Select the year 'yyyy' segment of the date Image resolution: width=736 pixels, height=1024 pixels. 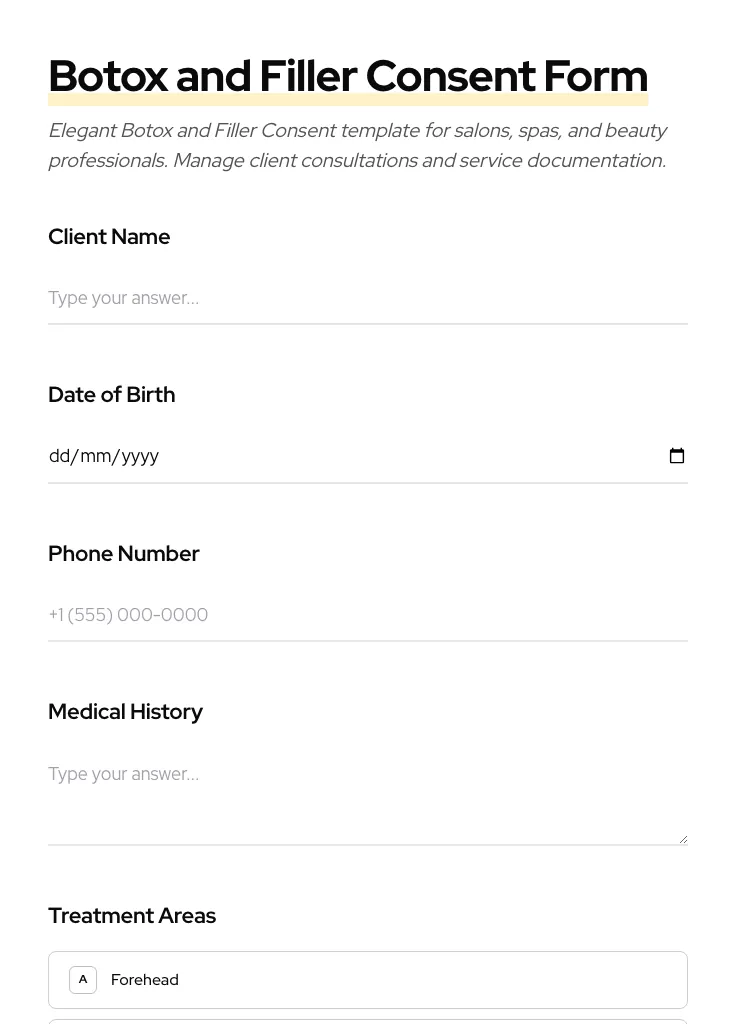(140, 456)
